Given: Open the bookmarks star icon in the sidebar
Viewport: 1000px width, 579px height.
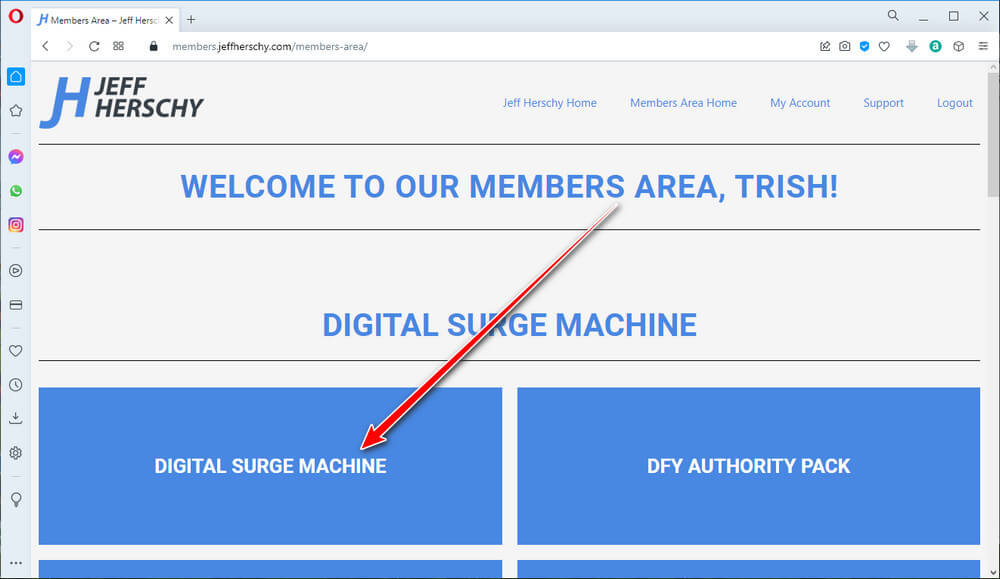Looking at the screenshot, I should click(16, 111).
